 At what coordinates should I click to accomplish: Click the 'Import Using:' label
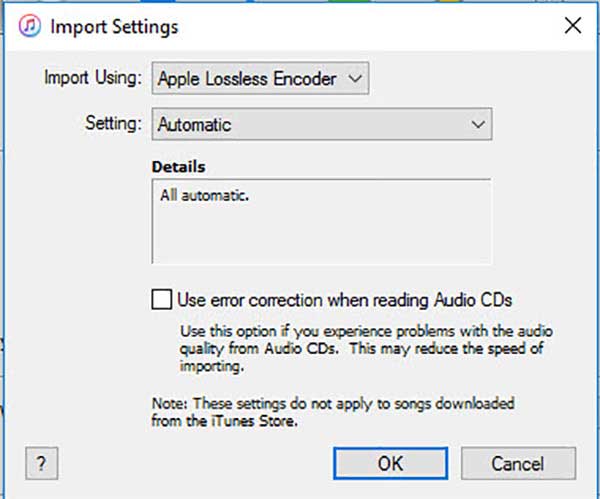point(93,78)
